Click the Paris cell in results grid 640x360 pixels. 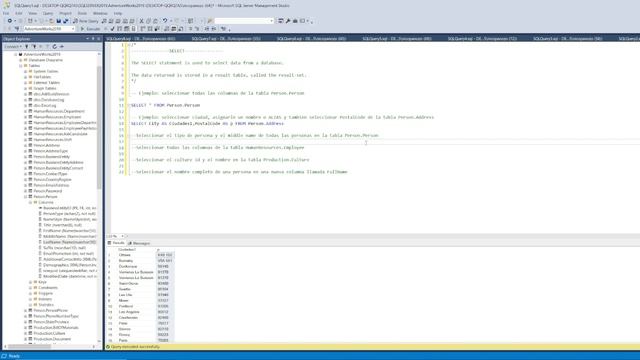(136, 340)
